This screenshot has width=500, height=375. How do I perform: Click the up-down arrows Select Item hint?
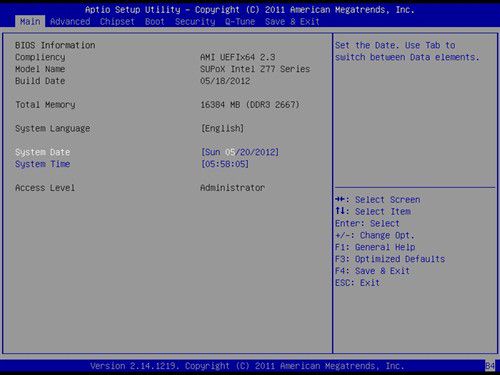[373, 211]
